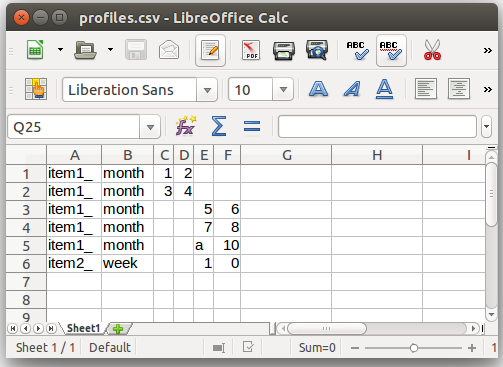Go to next sheet navigation arrow
Viewport: 503px width, 367px height.
pos(38,329)
